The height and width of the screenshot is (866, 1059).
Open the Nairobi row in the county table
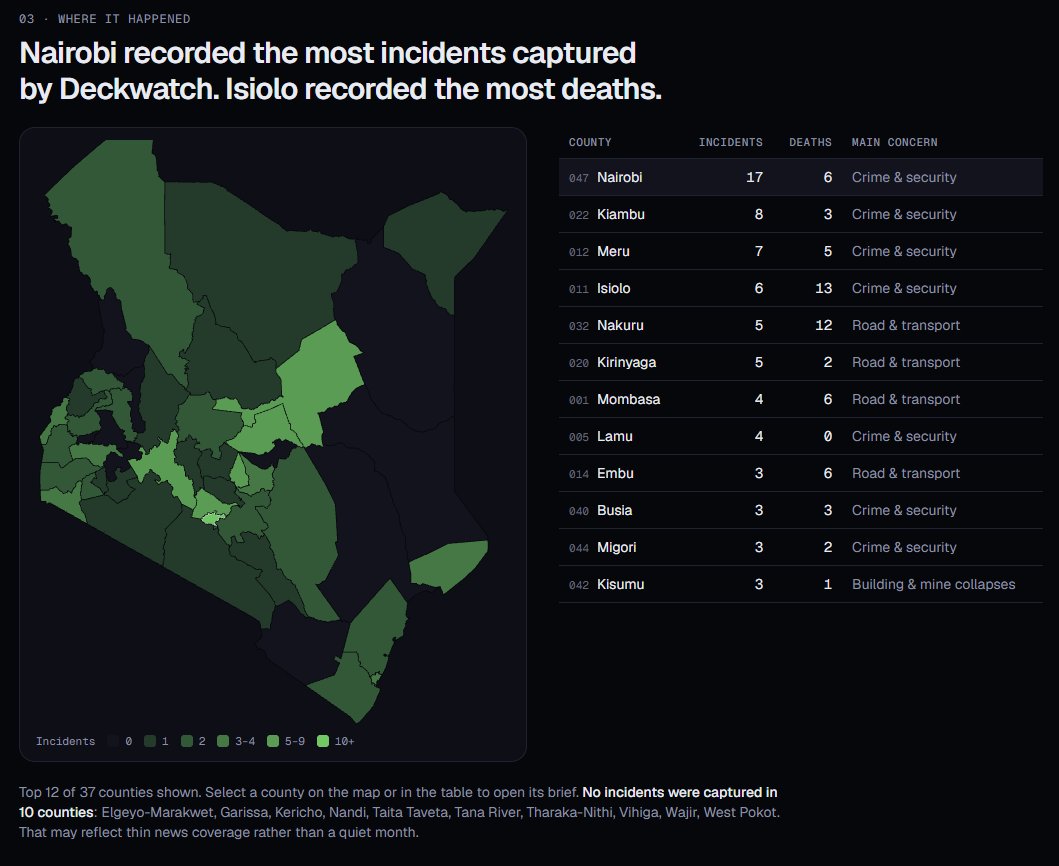[800, 177]
